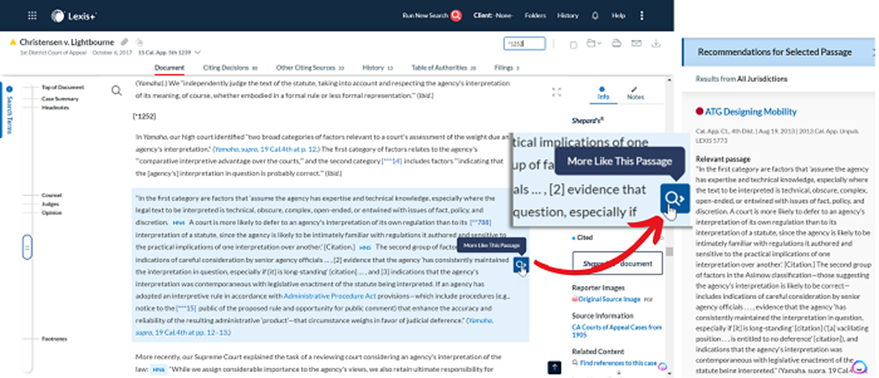This screenshot has width=879, height=378.
Task: Email the document using the envelope icon
Action: pos(636,43)
